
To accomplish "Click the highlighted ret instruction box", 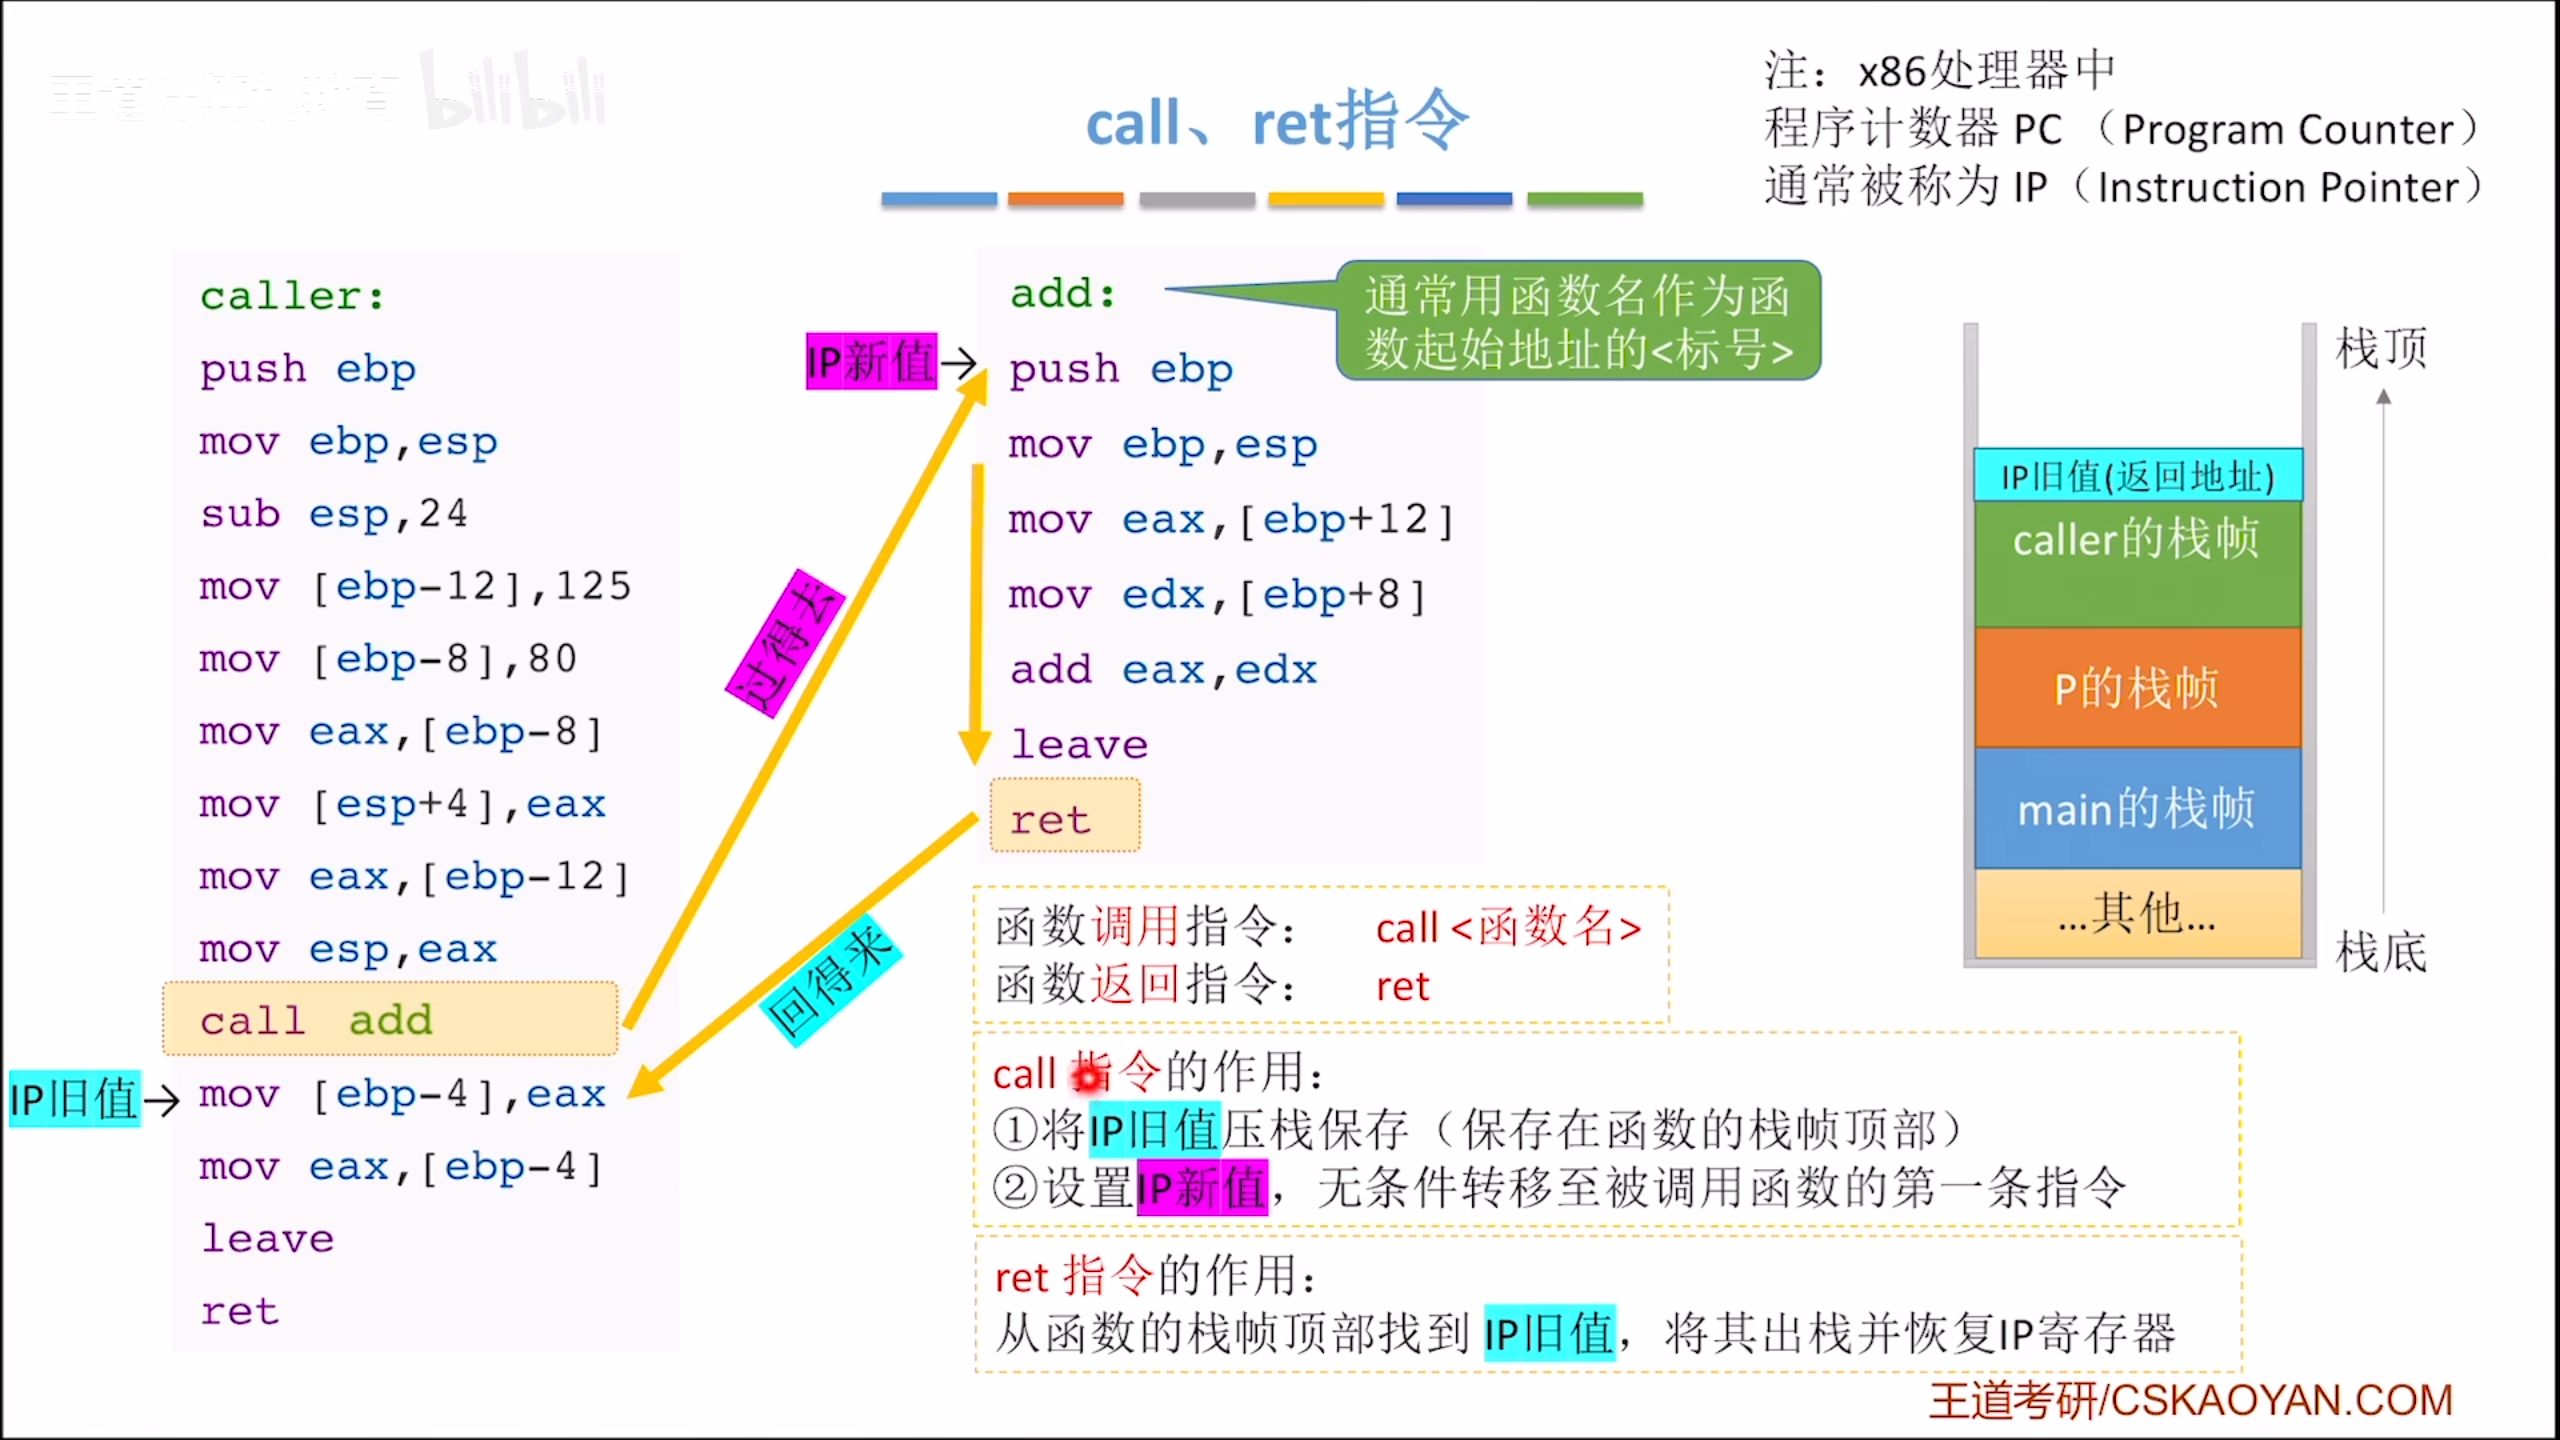I will (x=1064, y=817).
